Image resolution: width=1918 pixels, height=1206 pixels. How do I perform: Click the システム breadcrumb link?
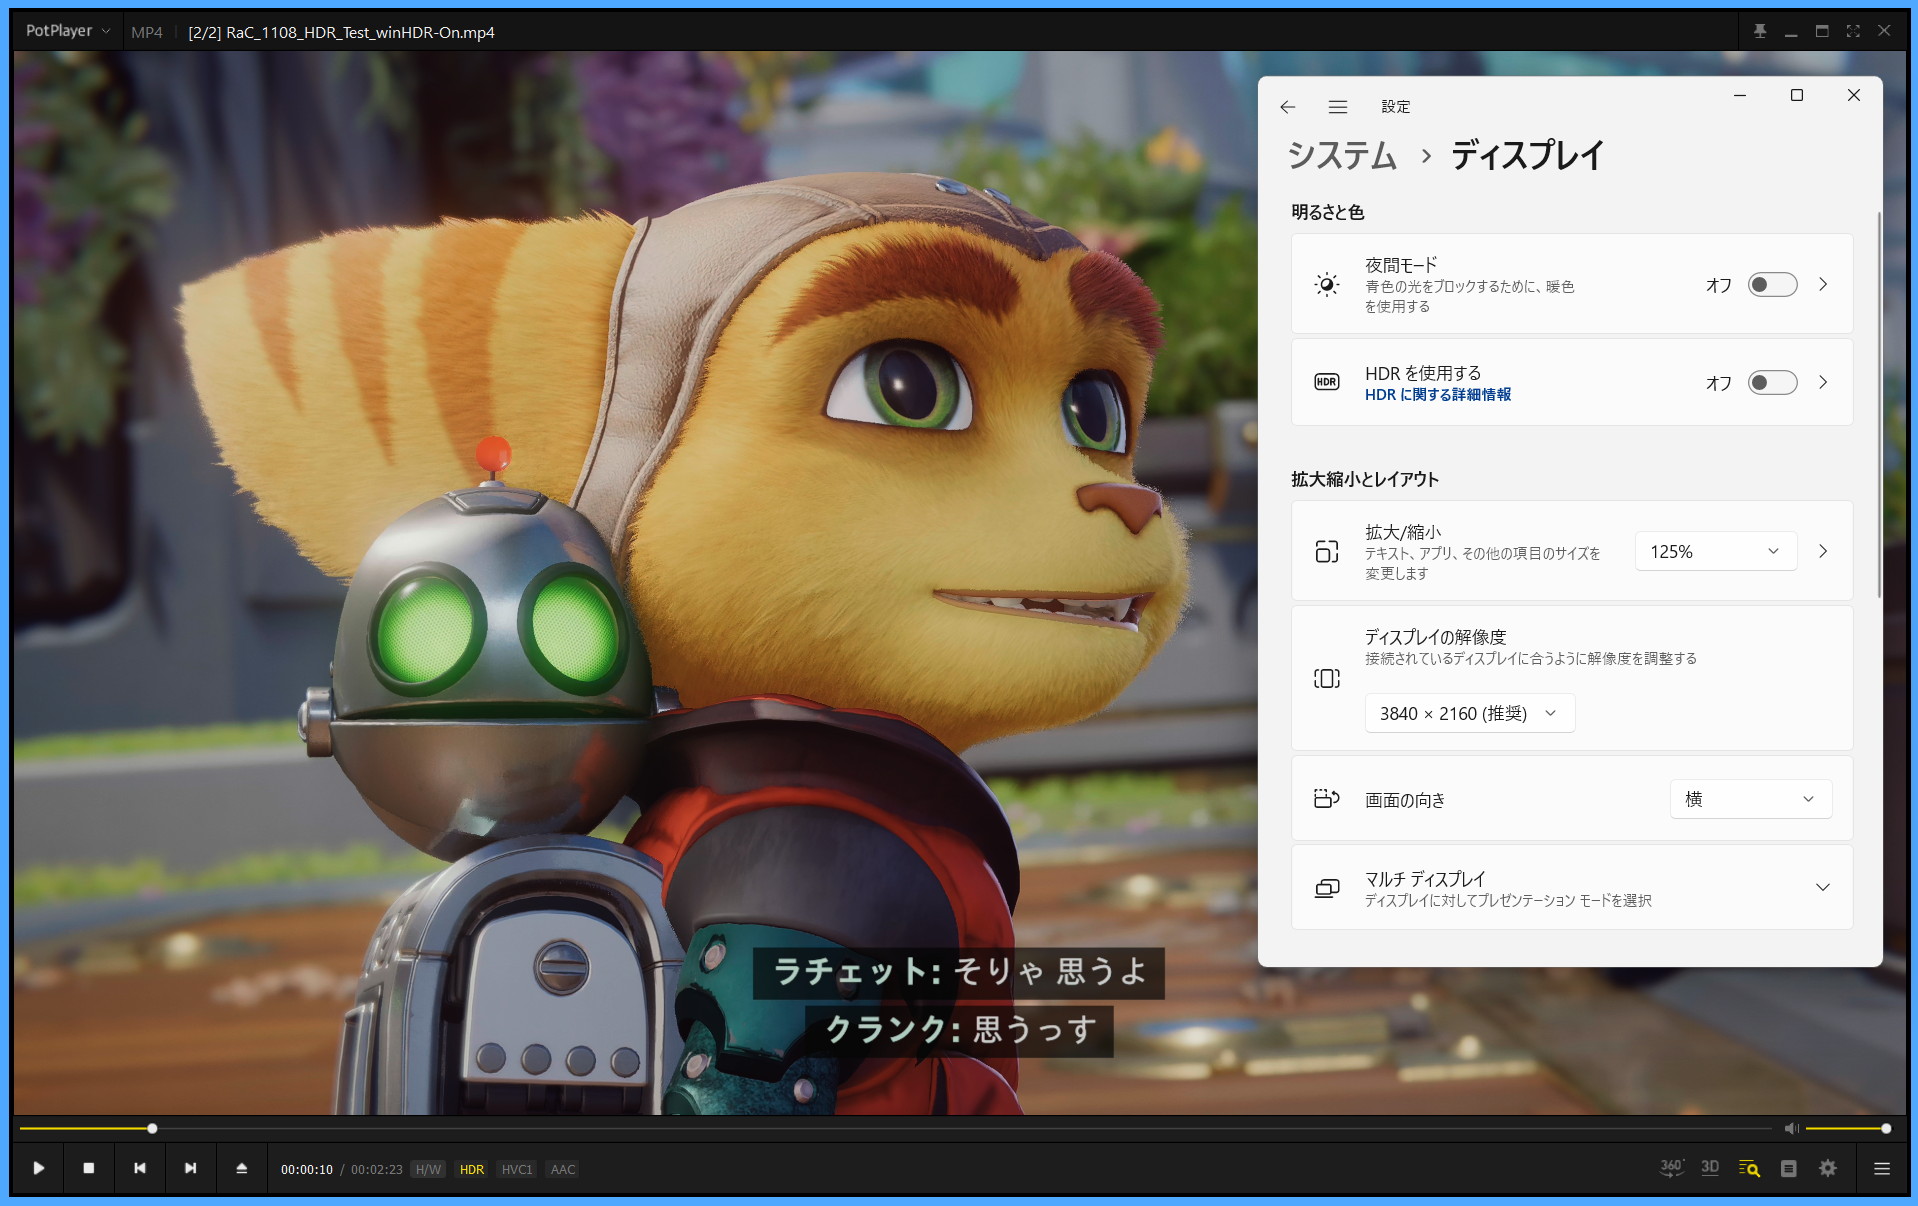tap(1342, 155)
